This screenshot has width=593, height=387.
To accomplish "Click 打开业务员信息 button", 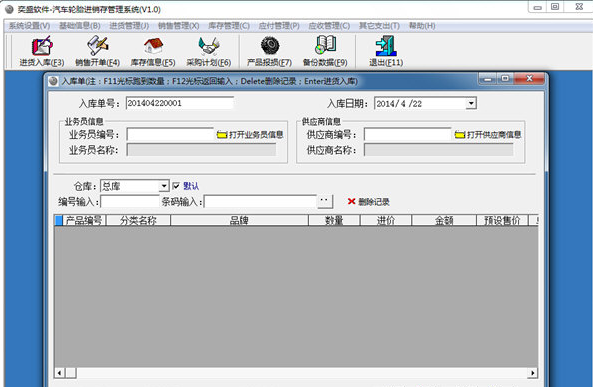I will 250,135.
